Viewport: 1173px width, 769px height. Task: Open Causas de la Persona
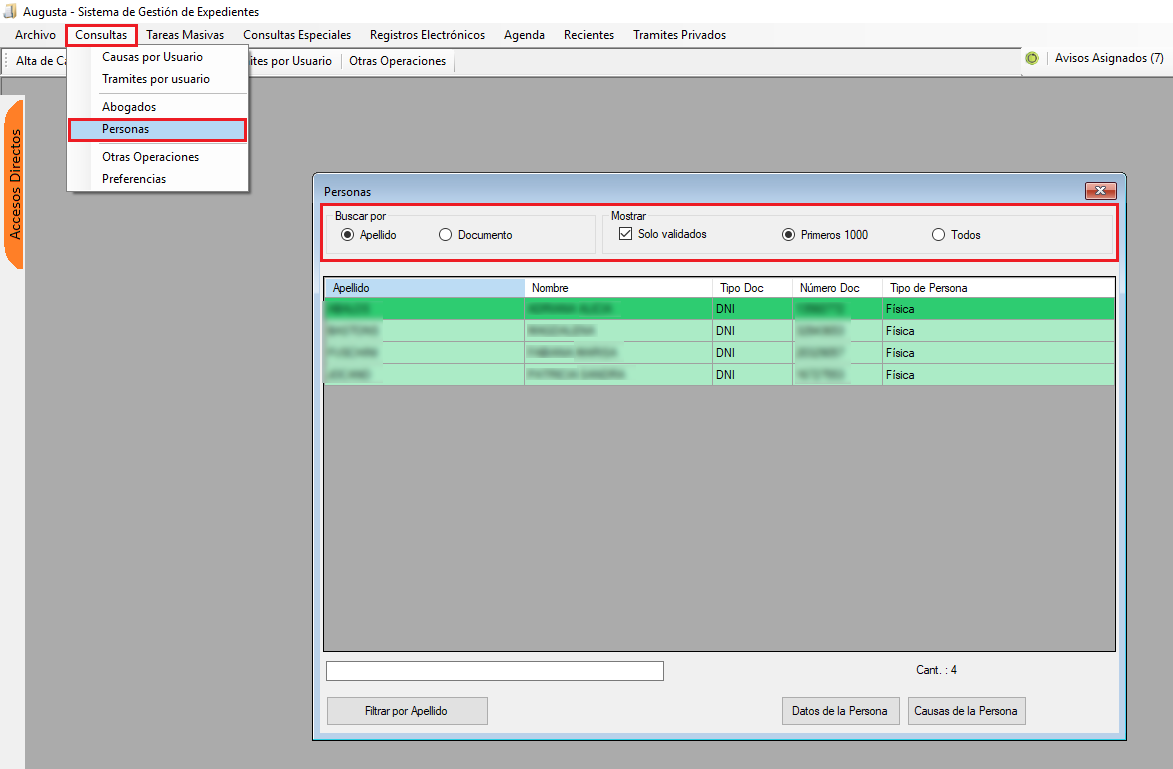[x=966, y=711]
